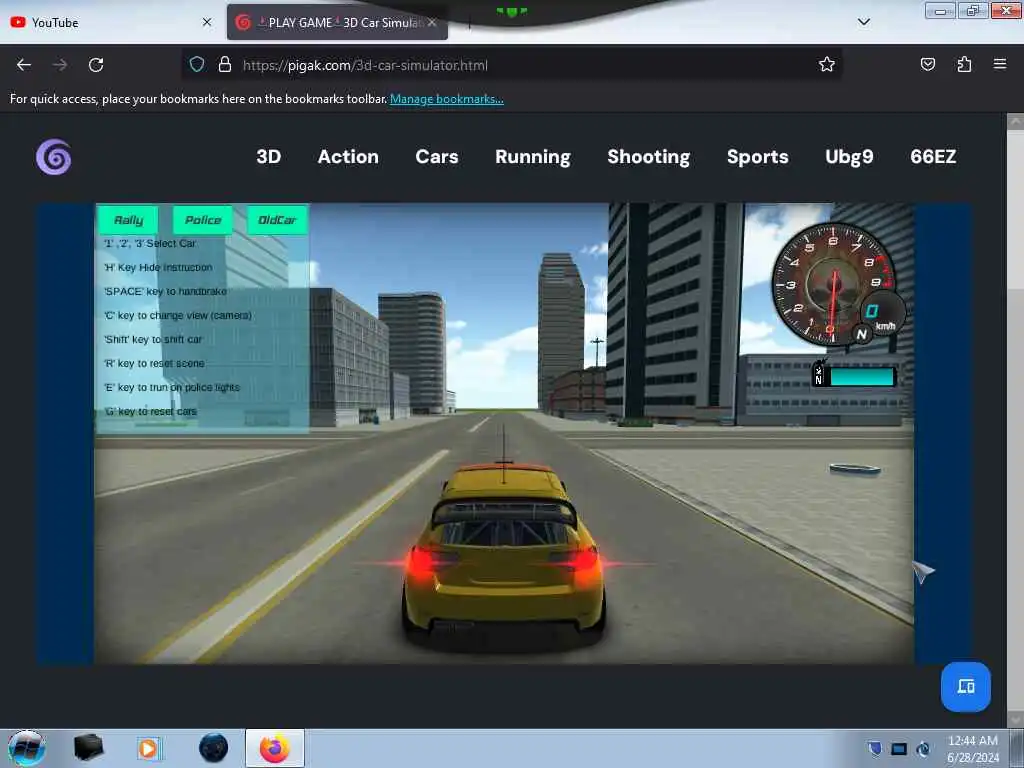Image resolution: width=1024 pixels, height=768 pixels.
Task: Click the "'1','2','3' Select Car" text
Action: [x=150, y=243]
